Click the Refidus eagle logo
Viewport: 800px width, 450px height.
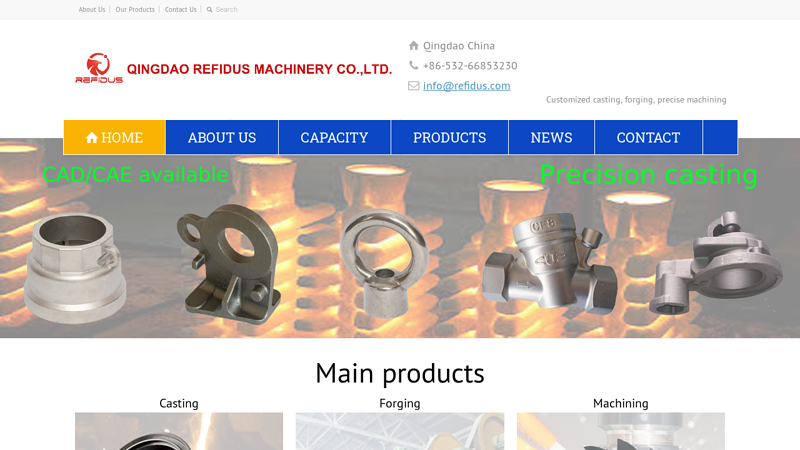(x=99, y=68)
